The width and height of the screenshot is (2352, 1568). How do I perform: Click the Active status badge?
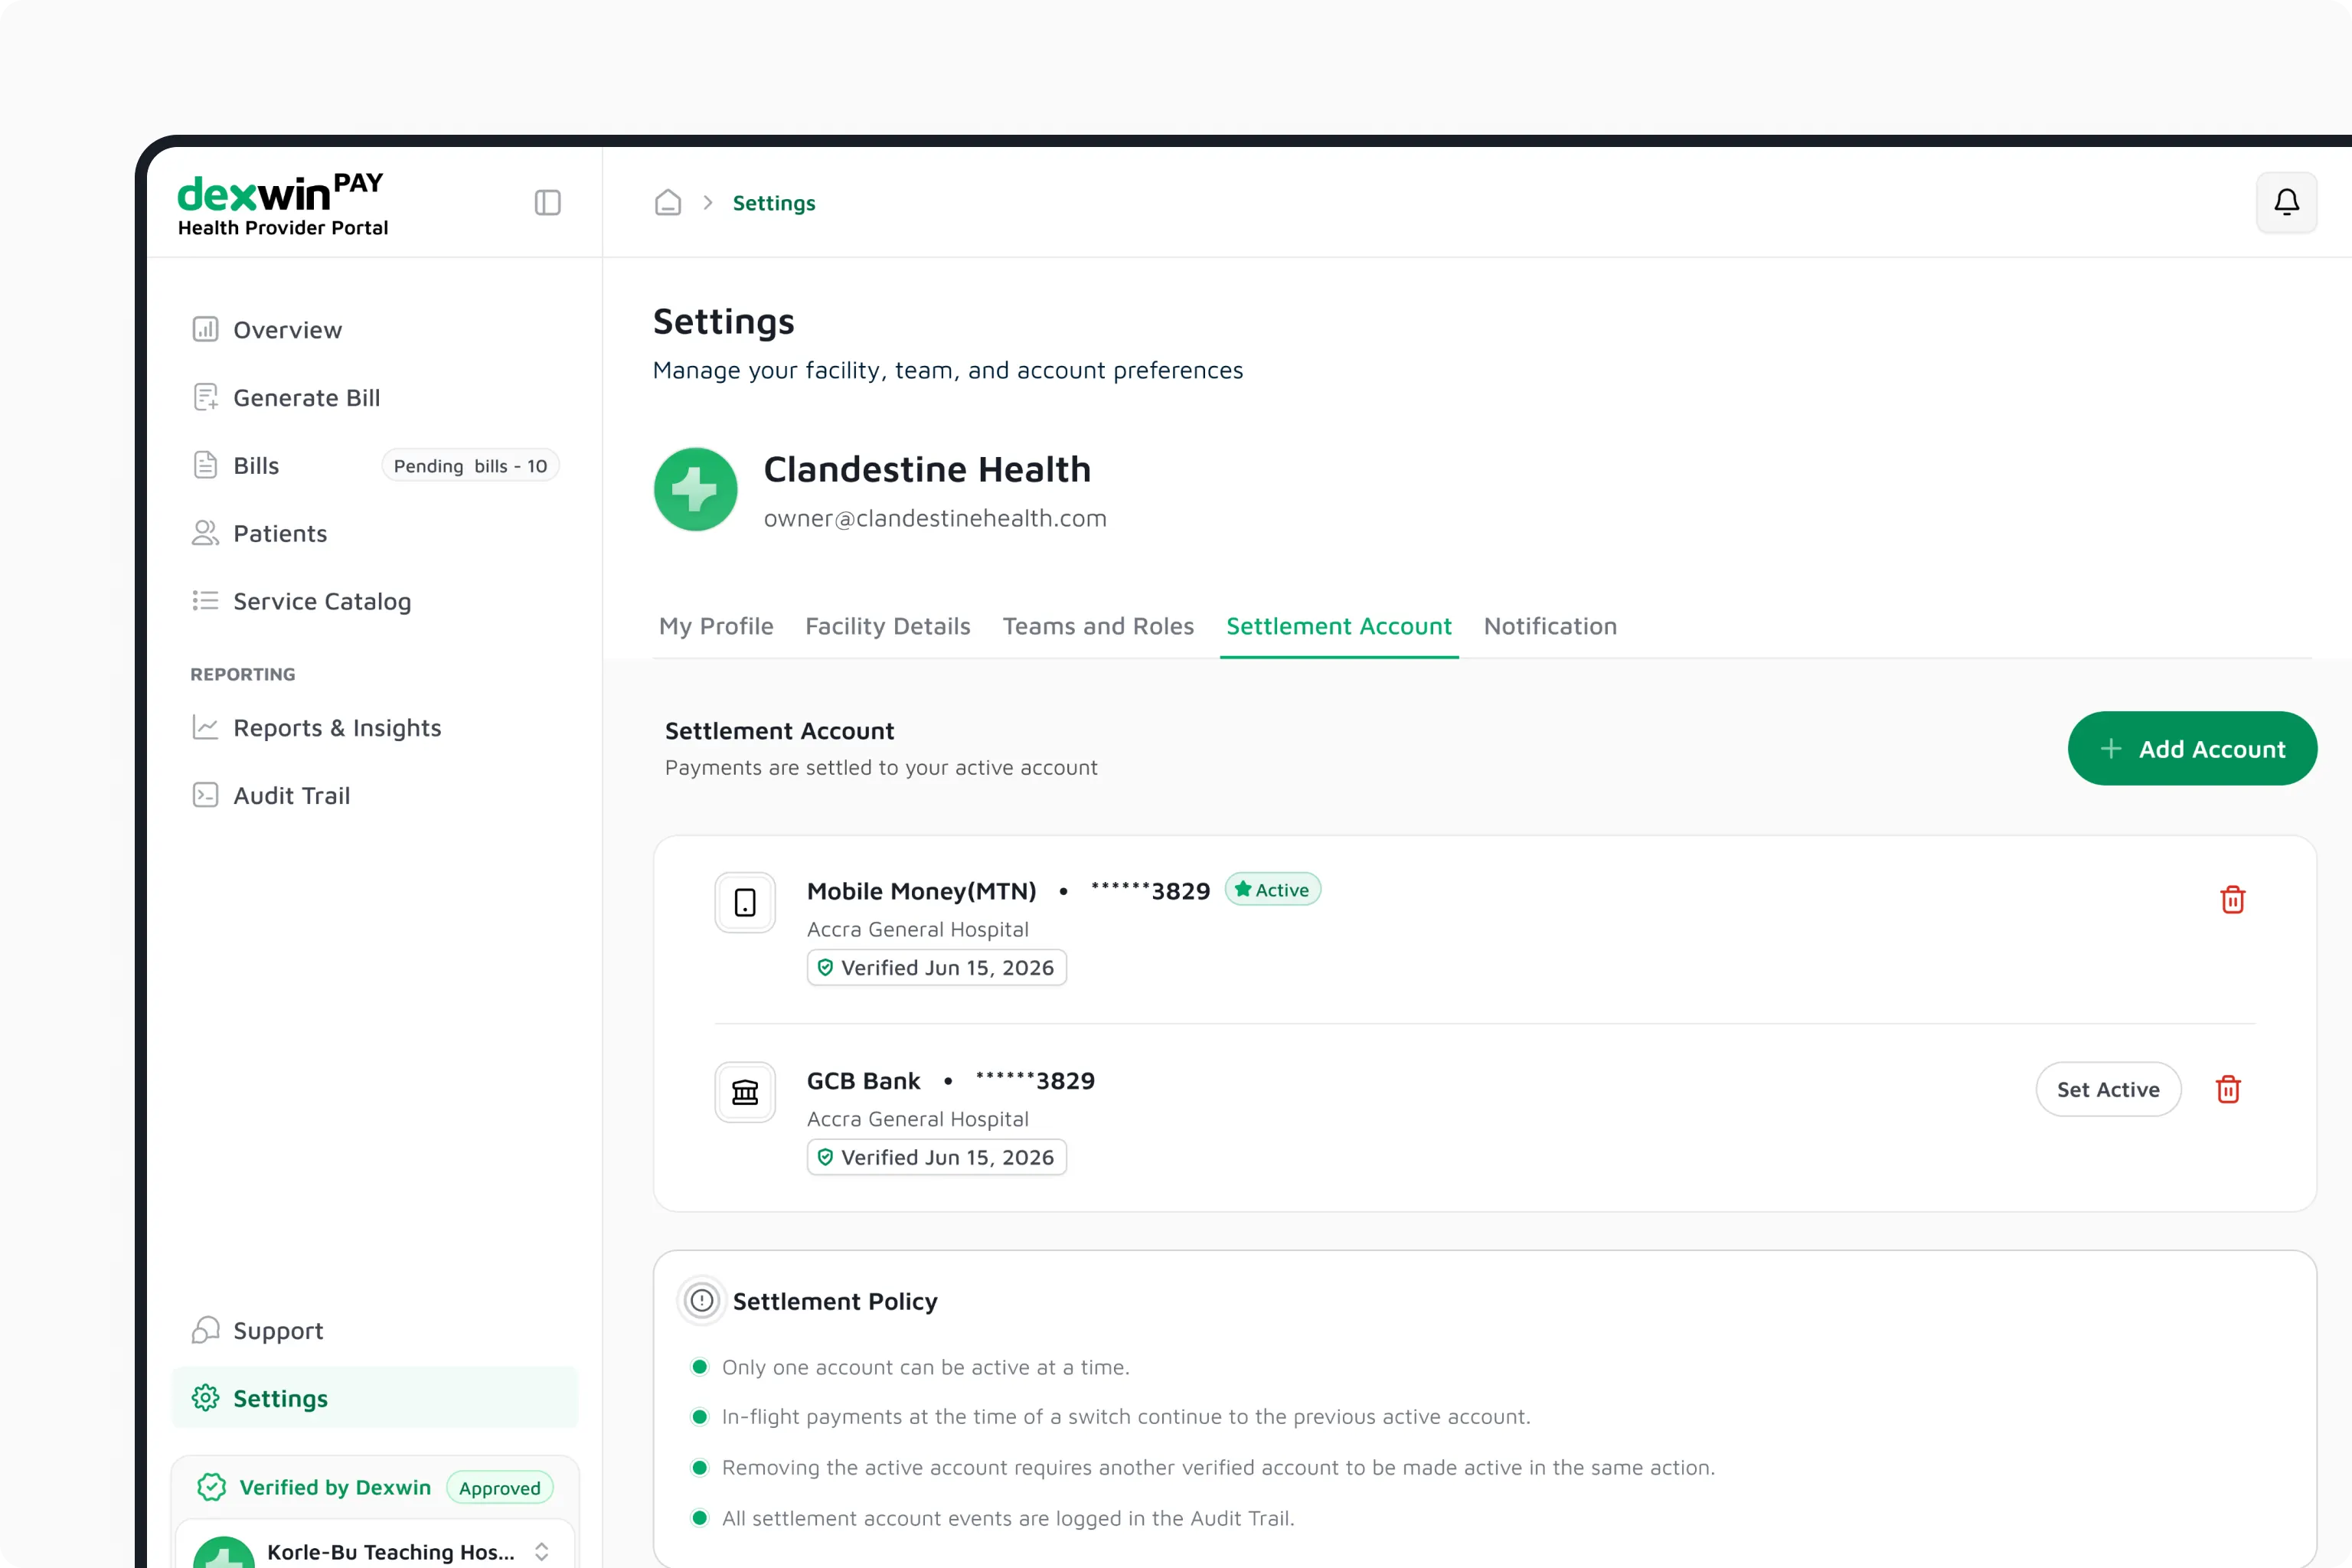(1272, 889)
